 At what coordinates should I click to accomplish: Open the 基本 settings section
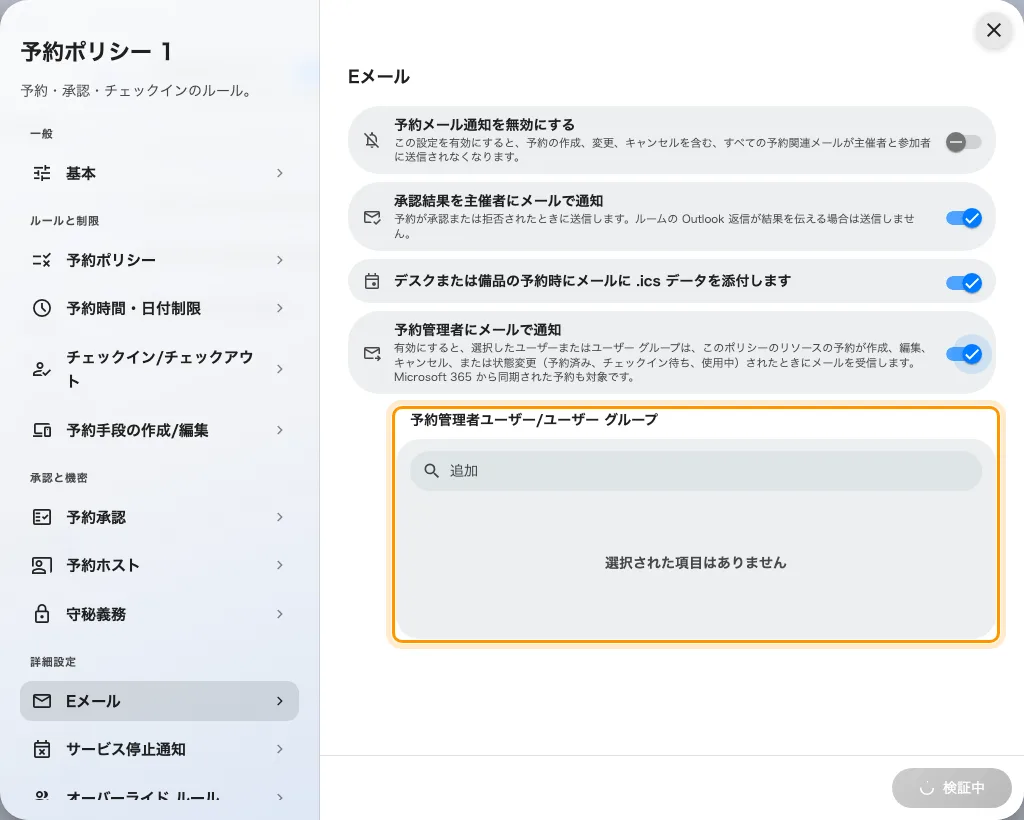(159, 173)
